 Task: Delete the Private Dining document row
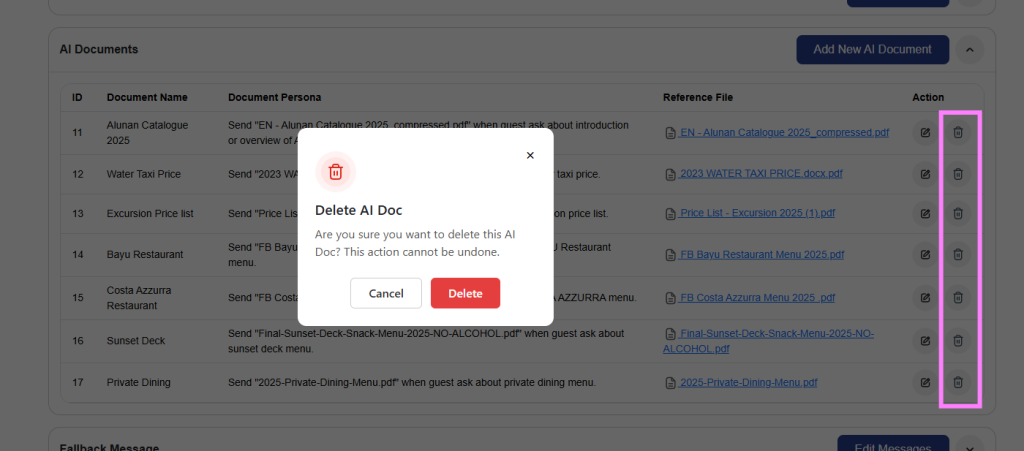957,382
